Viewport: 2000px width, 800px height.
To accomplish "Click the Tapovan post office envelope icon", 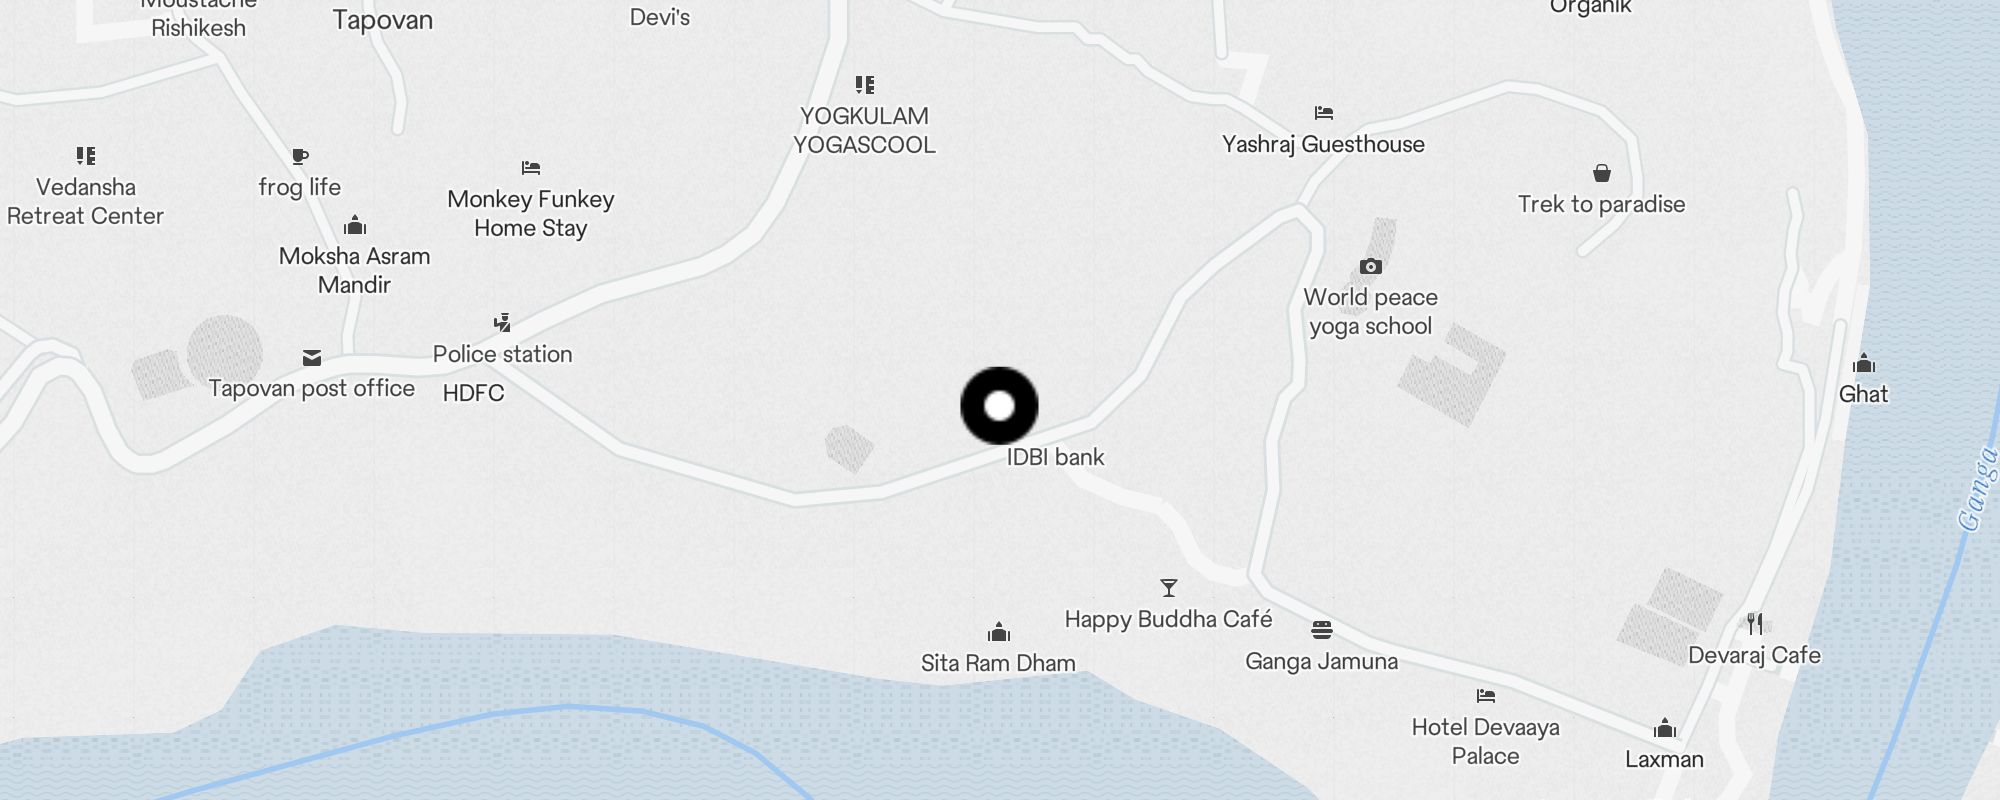I will pos(312,357).
